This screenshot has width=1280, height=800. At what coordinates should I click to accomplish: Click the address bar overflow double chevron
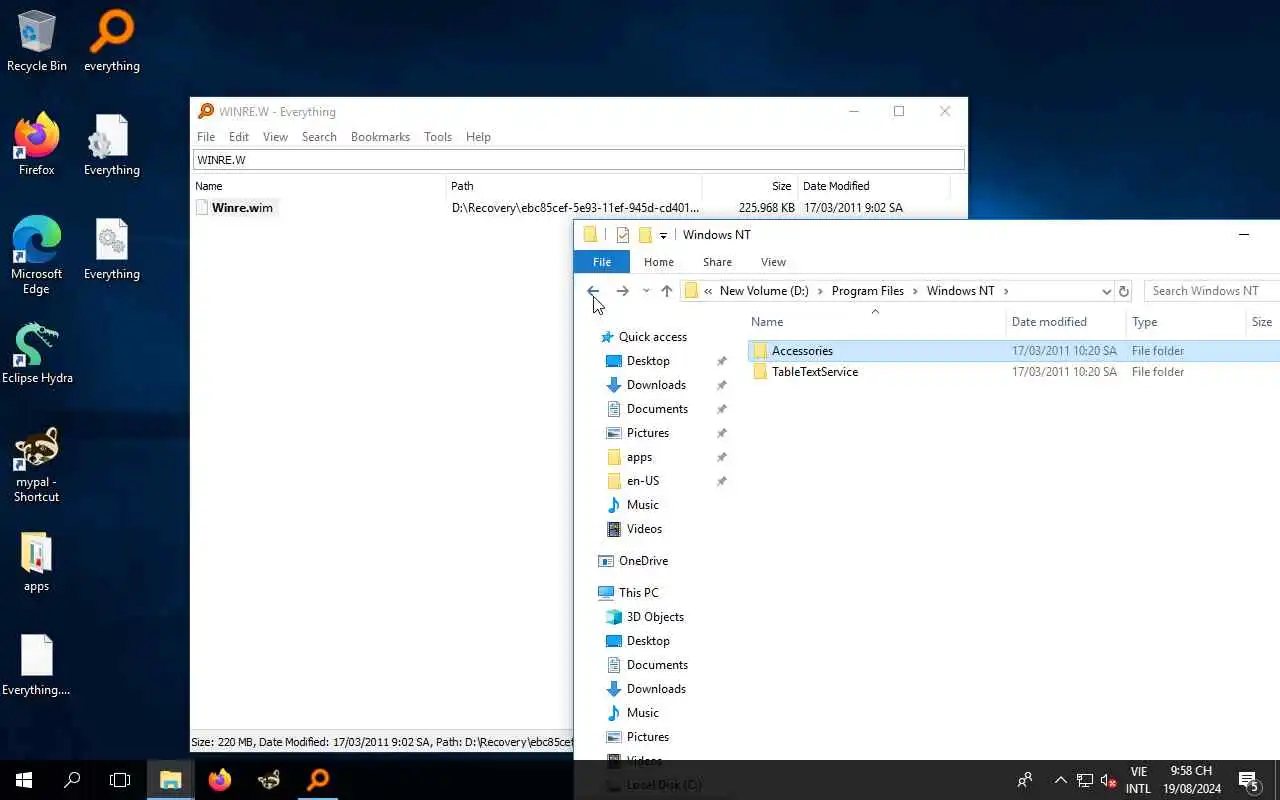(x=708, y=291)
